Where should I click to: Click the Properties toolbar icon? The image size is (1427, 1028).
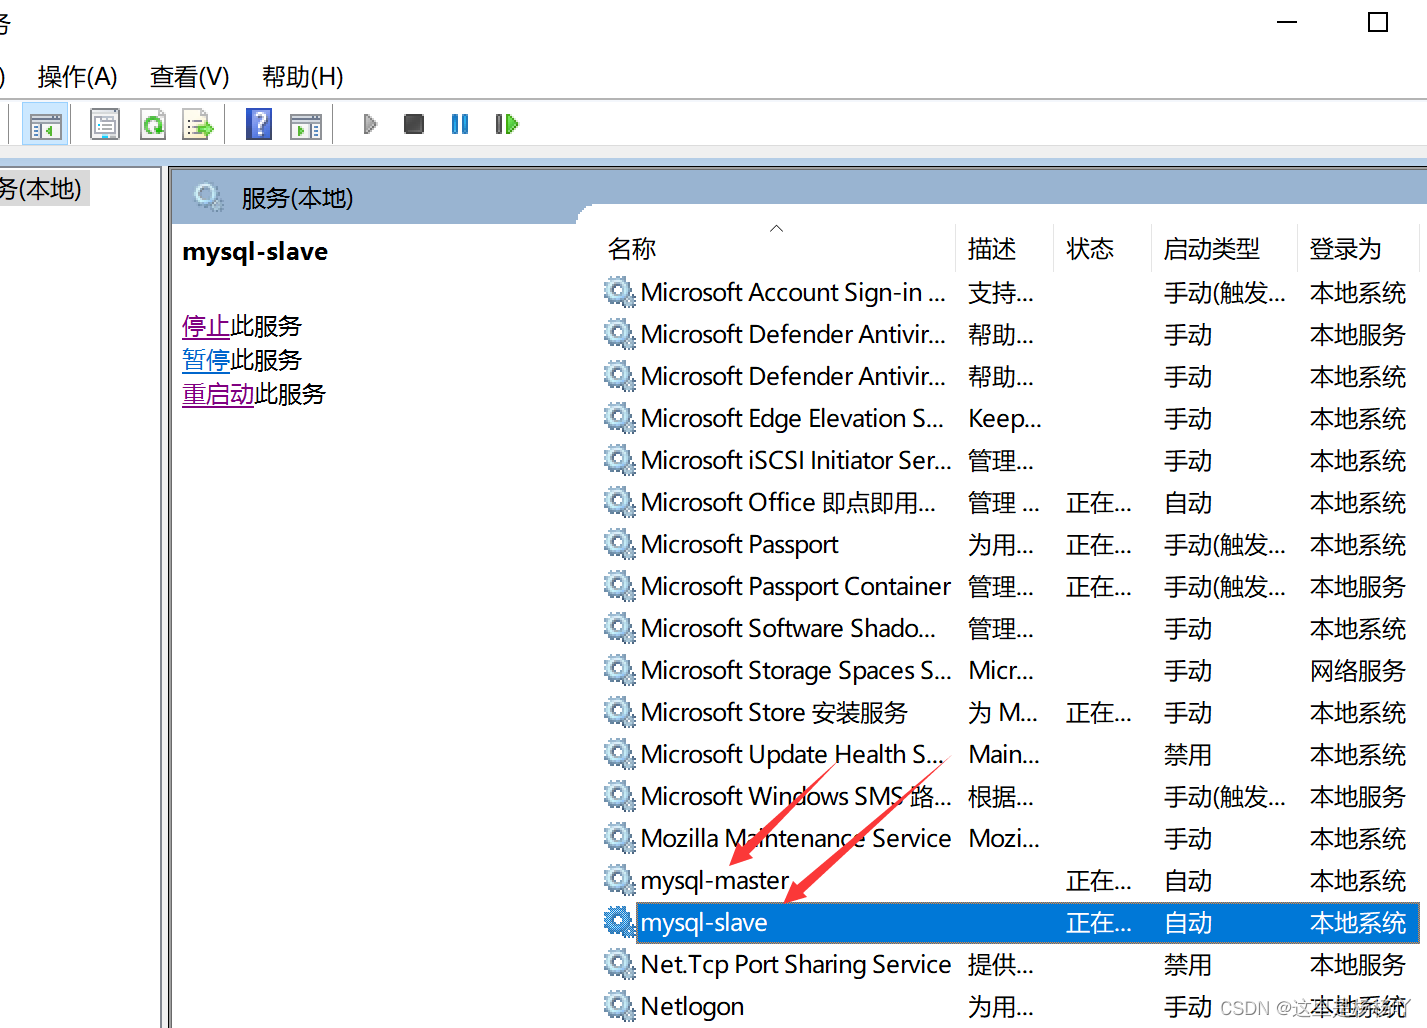point(105,125)
